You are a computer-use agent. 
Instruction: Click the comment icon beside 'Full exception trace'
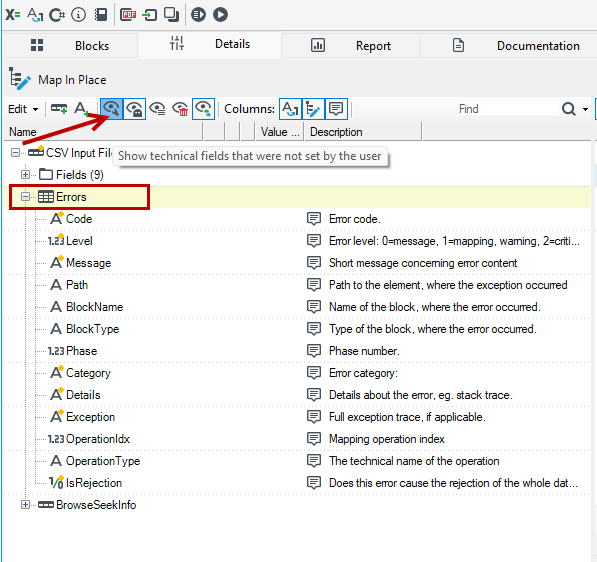[314, 417]
